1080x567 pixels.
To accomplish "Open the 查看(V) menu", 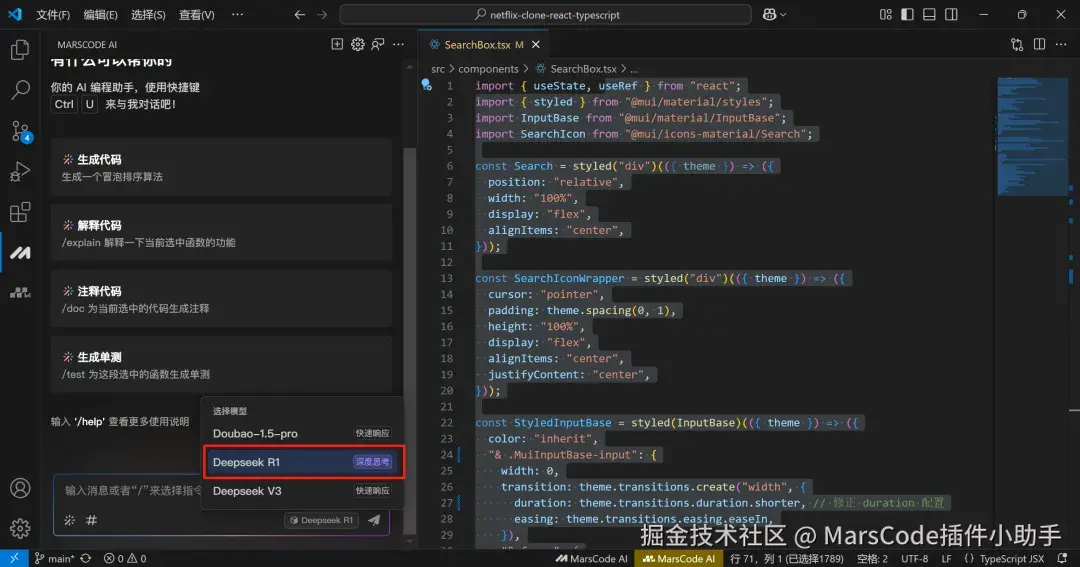I will [197, 14].
